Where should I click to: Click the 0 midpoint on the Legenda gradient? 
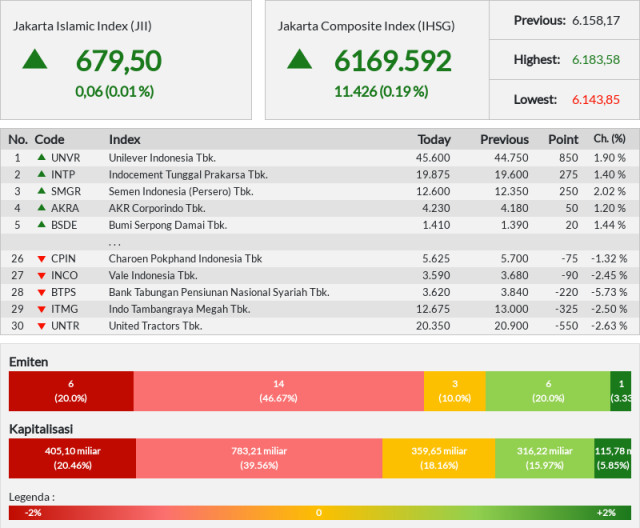(319, 512)
